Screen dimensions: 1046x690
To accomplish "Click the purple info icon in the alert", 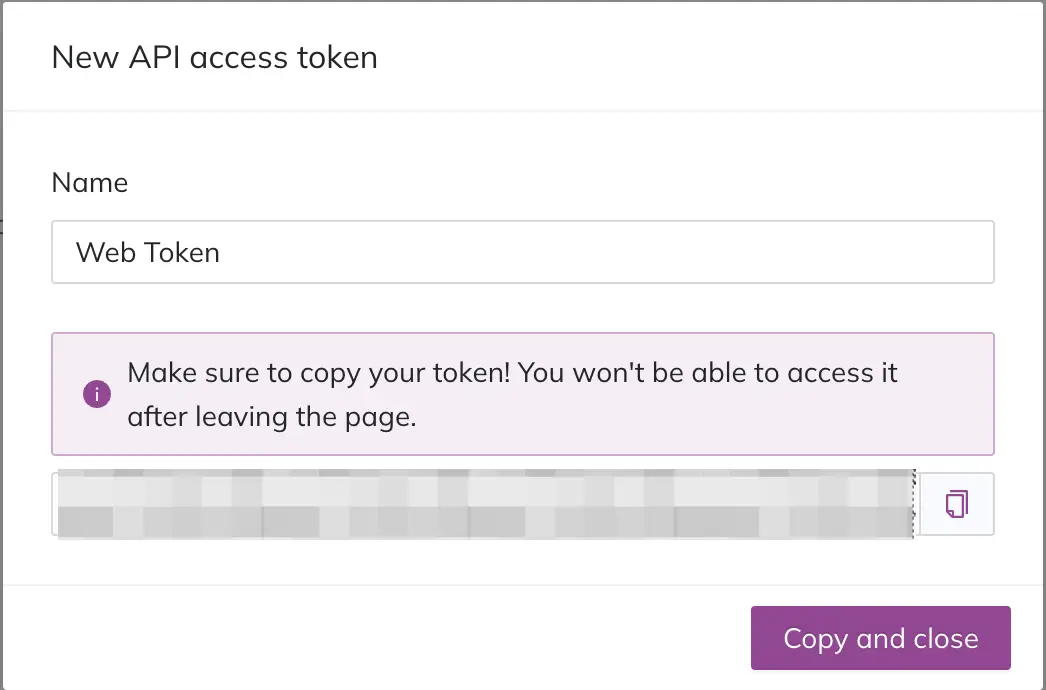I will coord(97,394).
